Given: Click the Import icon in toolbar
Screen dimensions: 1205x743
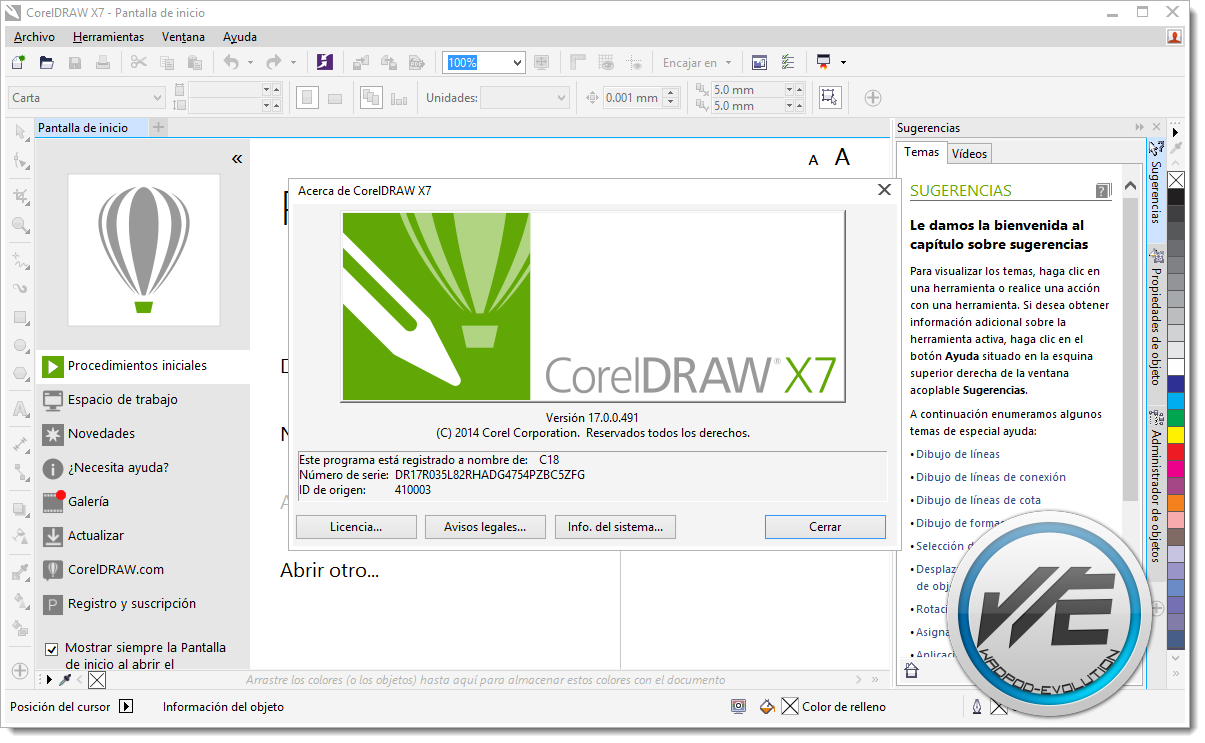Looking at the screenshot, I should pyautogui.click(x=360, y=62).
